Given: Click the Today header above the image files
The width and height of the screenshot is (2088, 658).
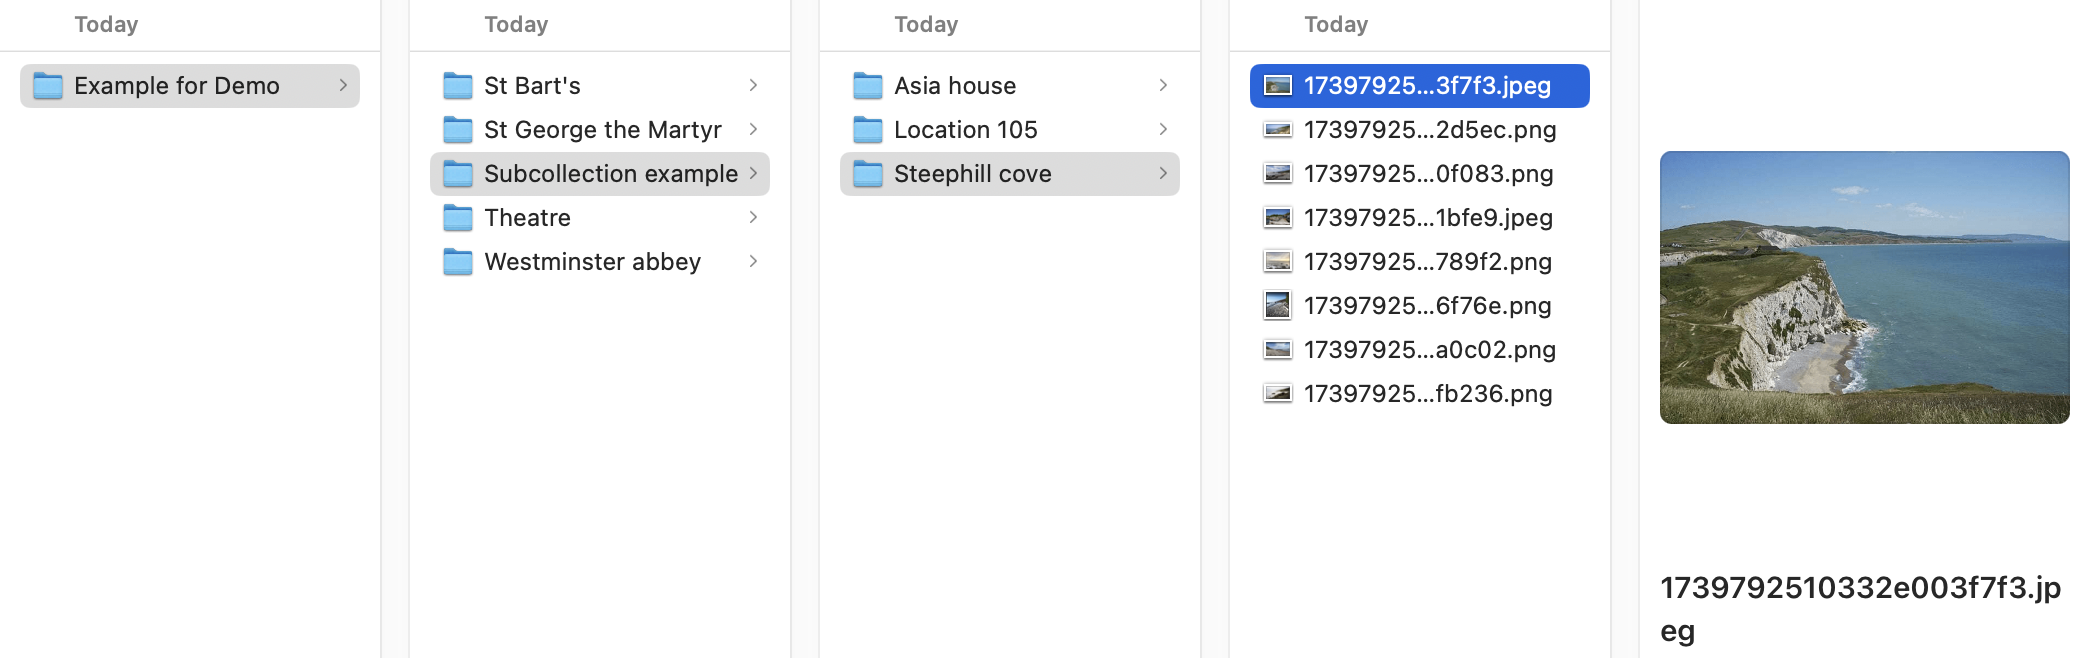Looking at the screenshot, I should (1336, 24).
